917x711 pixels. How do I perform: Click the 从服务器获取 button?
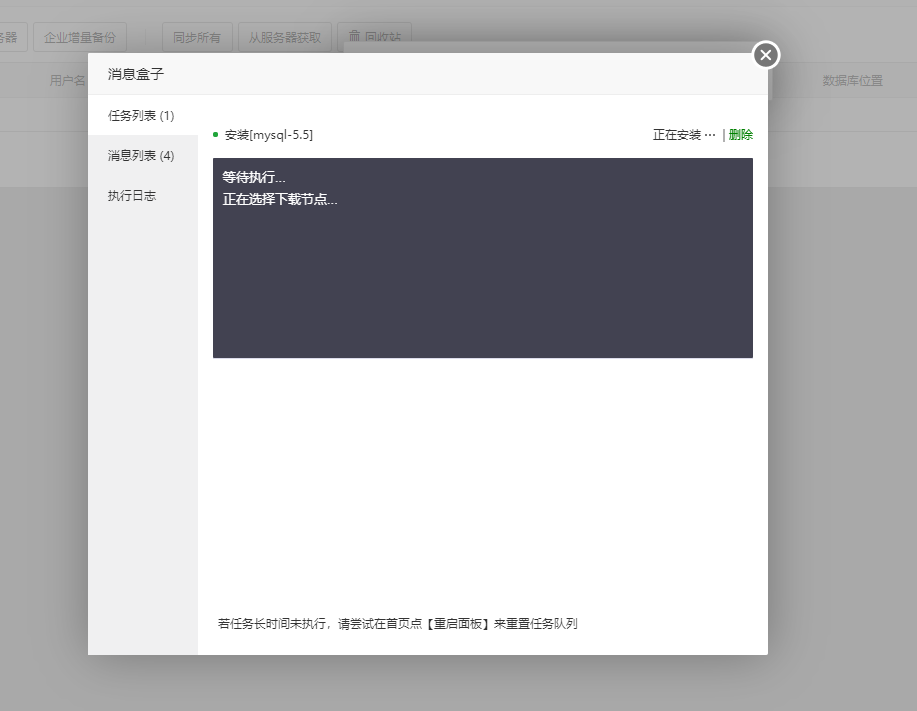tap(285, 37)
